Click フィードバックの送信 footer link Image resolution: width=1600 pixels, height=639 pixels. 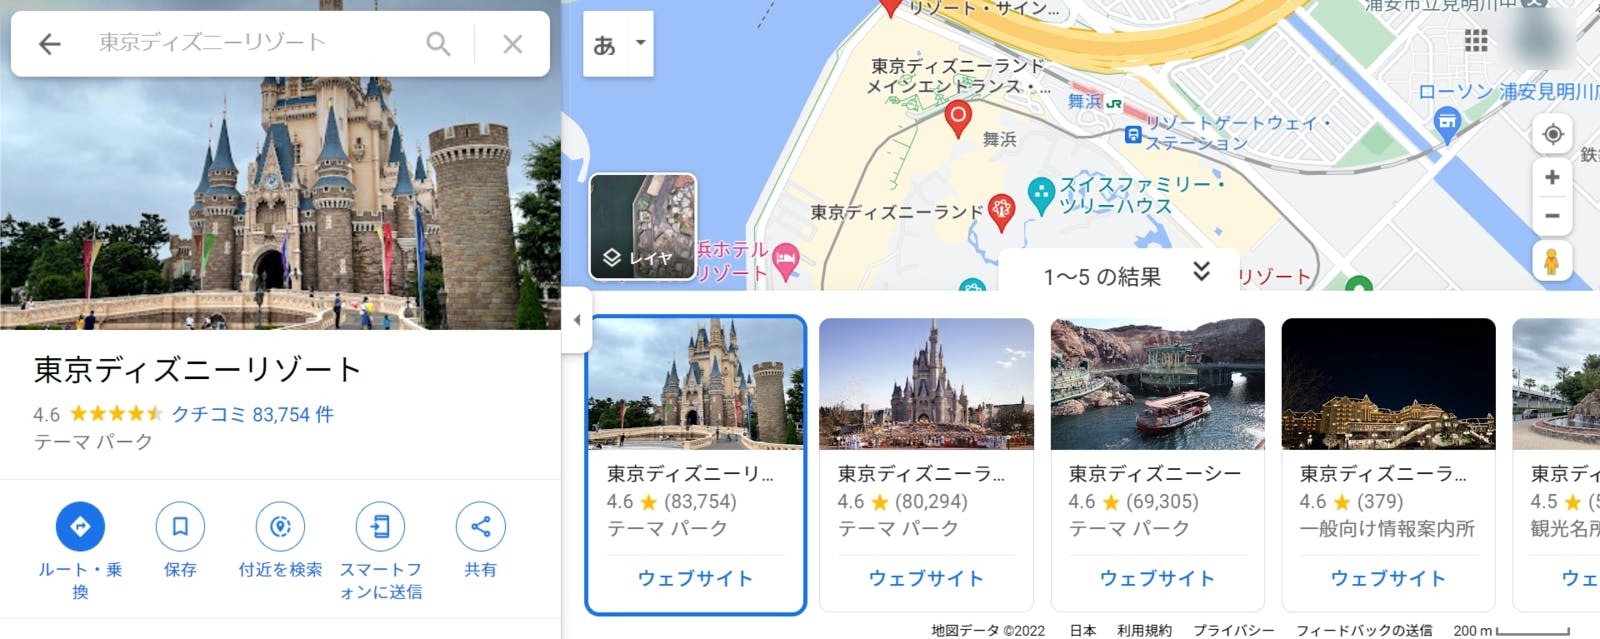(x=1364, y=630)
